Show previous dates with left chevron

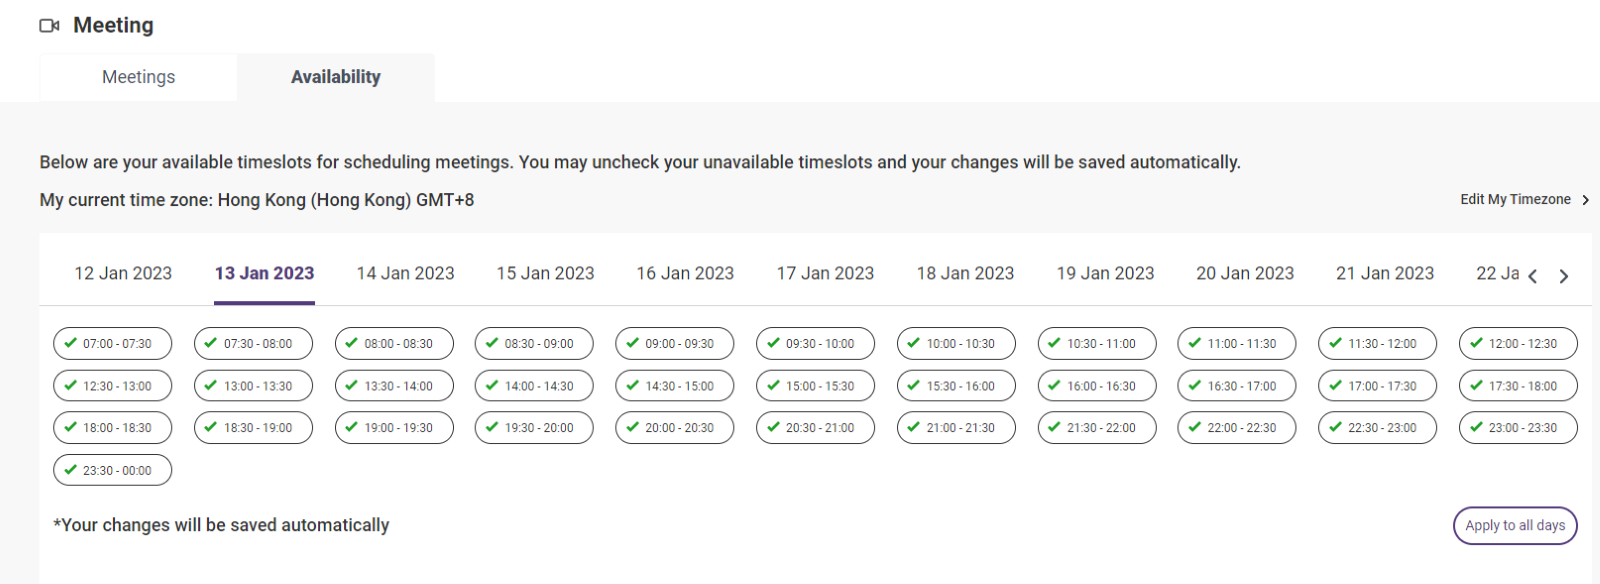[1532, 277]
